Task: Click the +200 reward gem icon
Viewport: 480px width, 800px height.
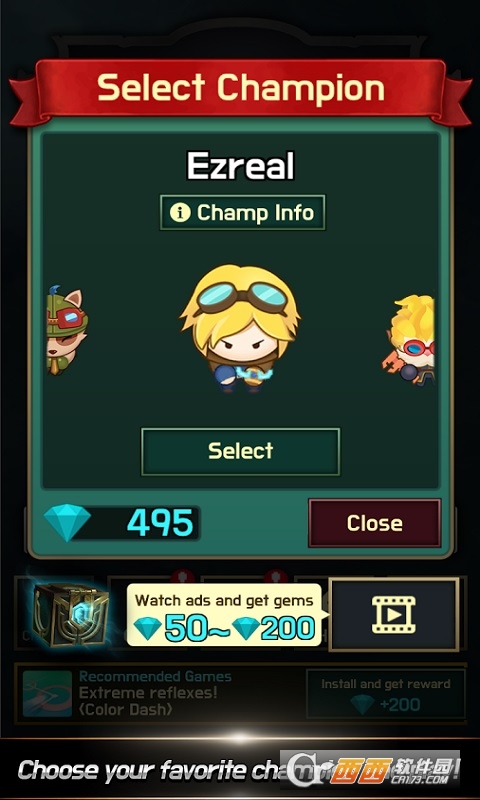Action: tap(363, 705)
